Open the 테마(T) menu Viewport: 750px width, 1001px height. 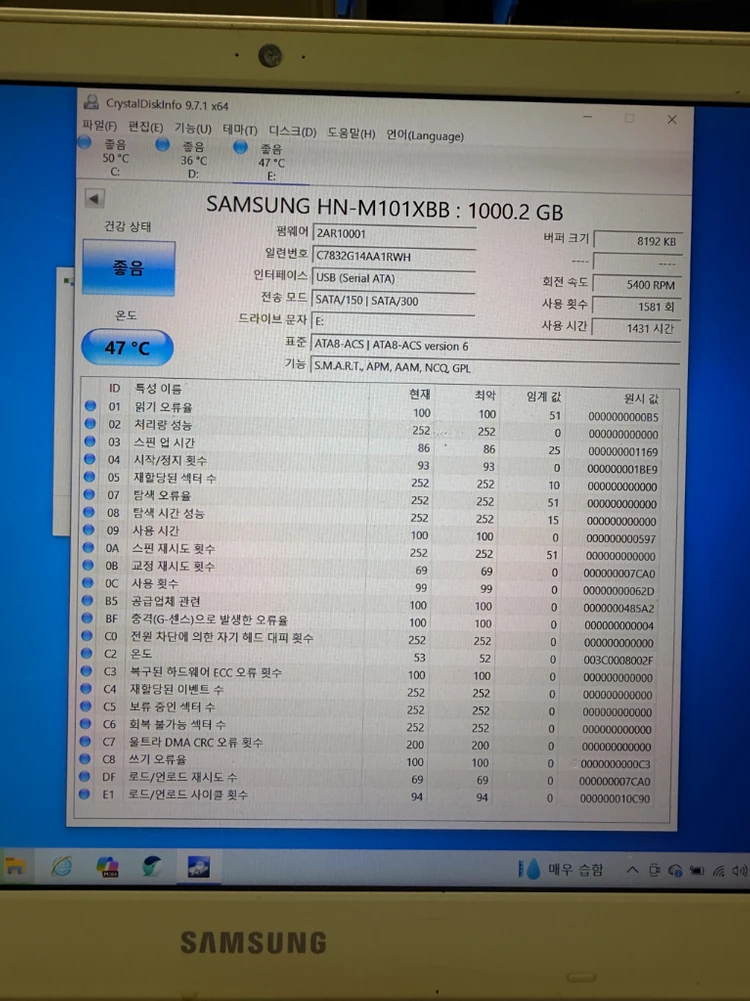(x=240, y=130)
